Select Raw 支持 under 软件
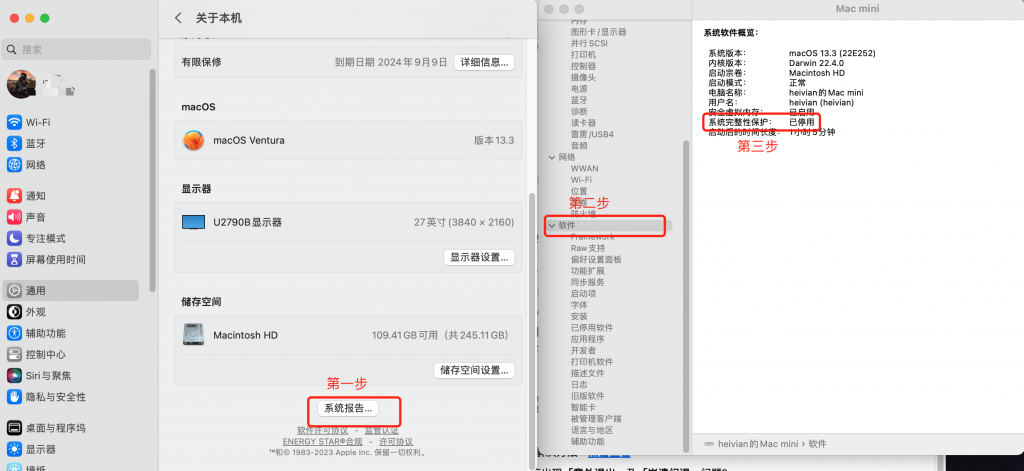Image resolution: width=1024 pixels, height=471 pixels. pos(587,248)
